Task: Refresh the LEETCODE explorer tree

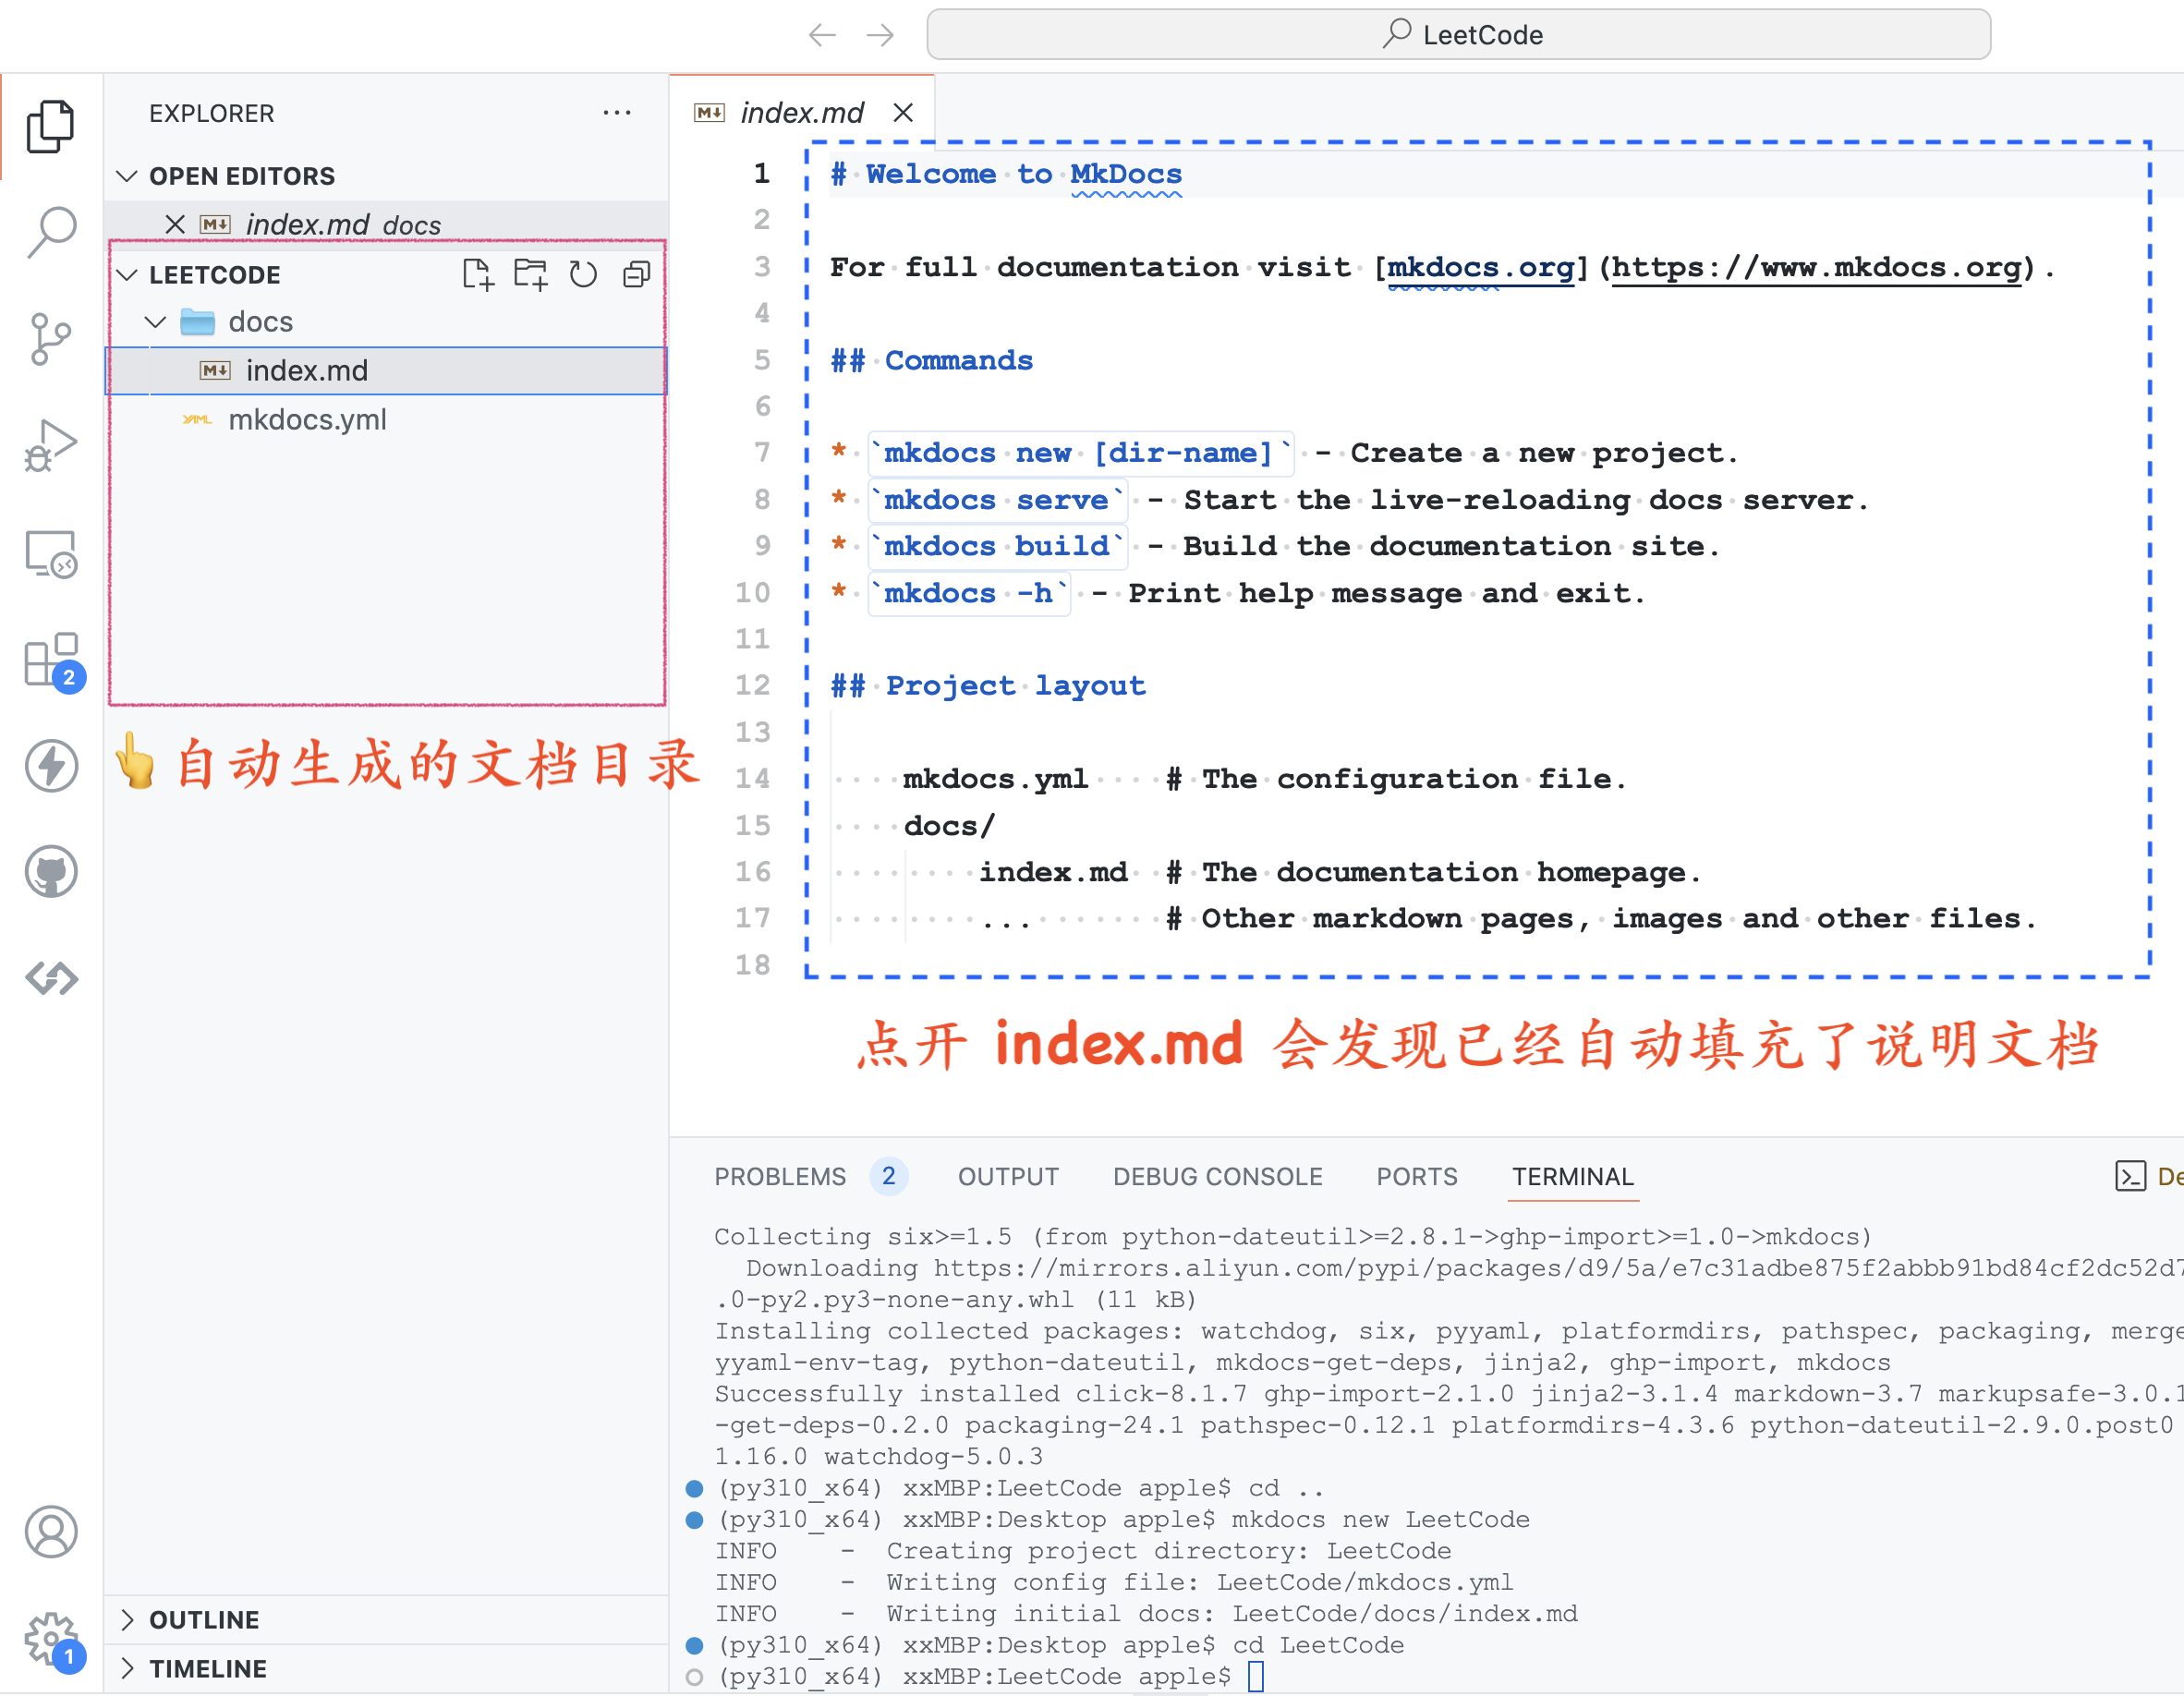Action: coord(583,274)
